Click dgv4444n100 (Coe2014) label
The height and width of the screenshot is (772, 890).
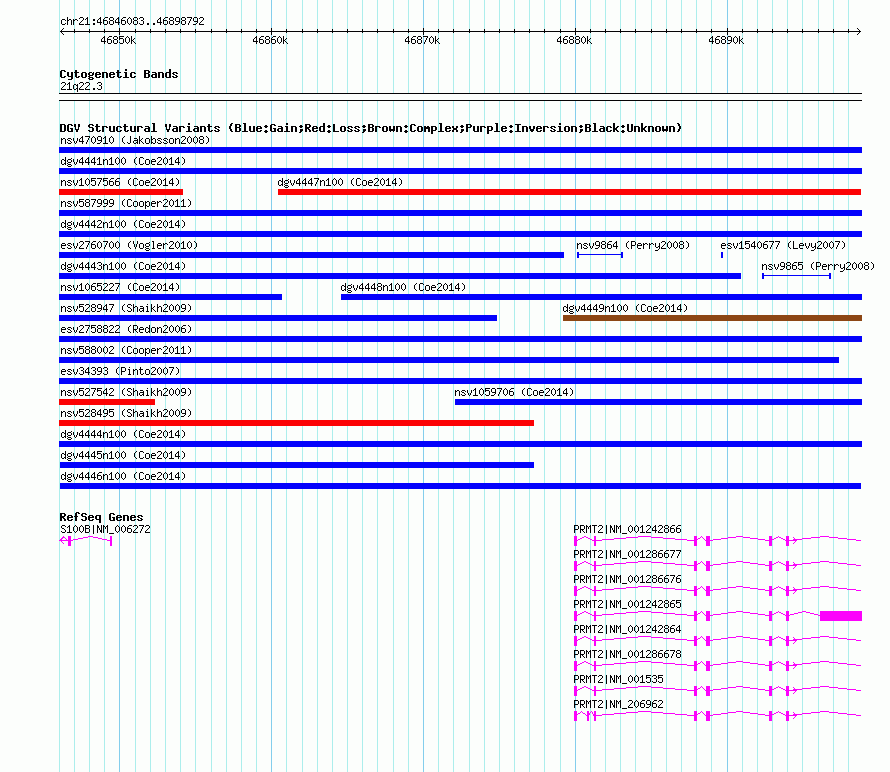(123, 434)
